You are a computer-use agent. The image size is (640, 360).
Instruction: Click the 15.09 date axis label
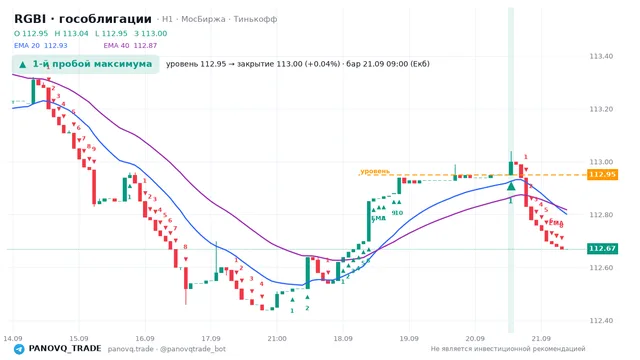click(x=79, y=338)
